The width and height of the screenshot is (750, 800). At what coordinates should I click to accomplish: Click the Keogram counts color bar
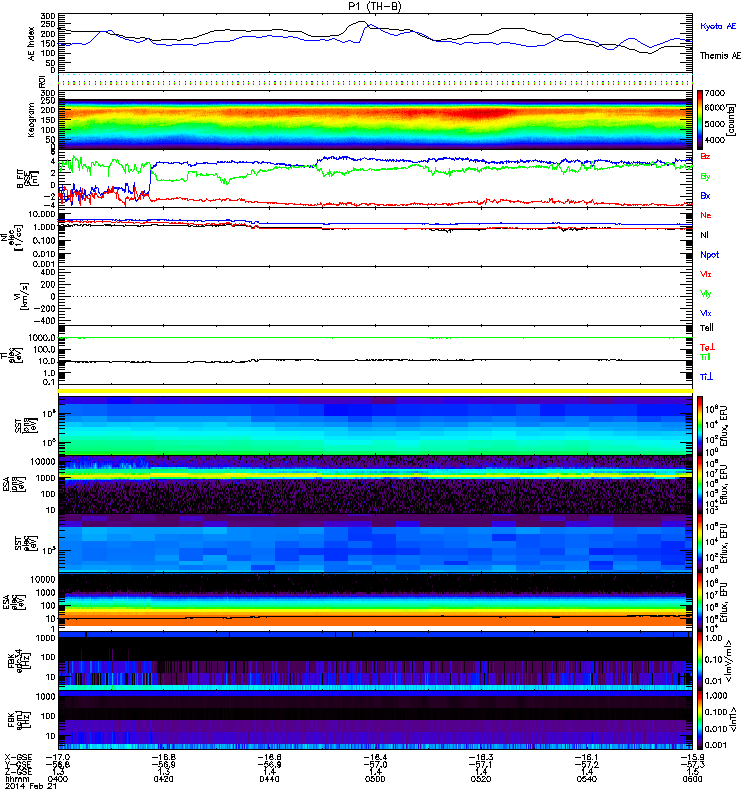(701, 118)
